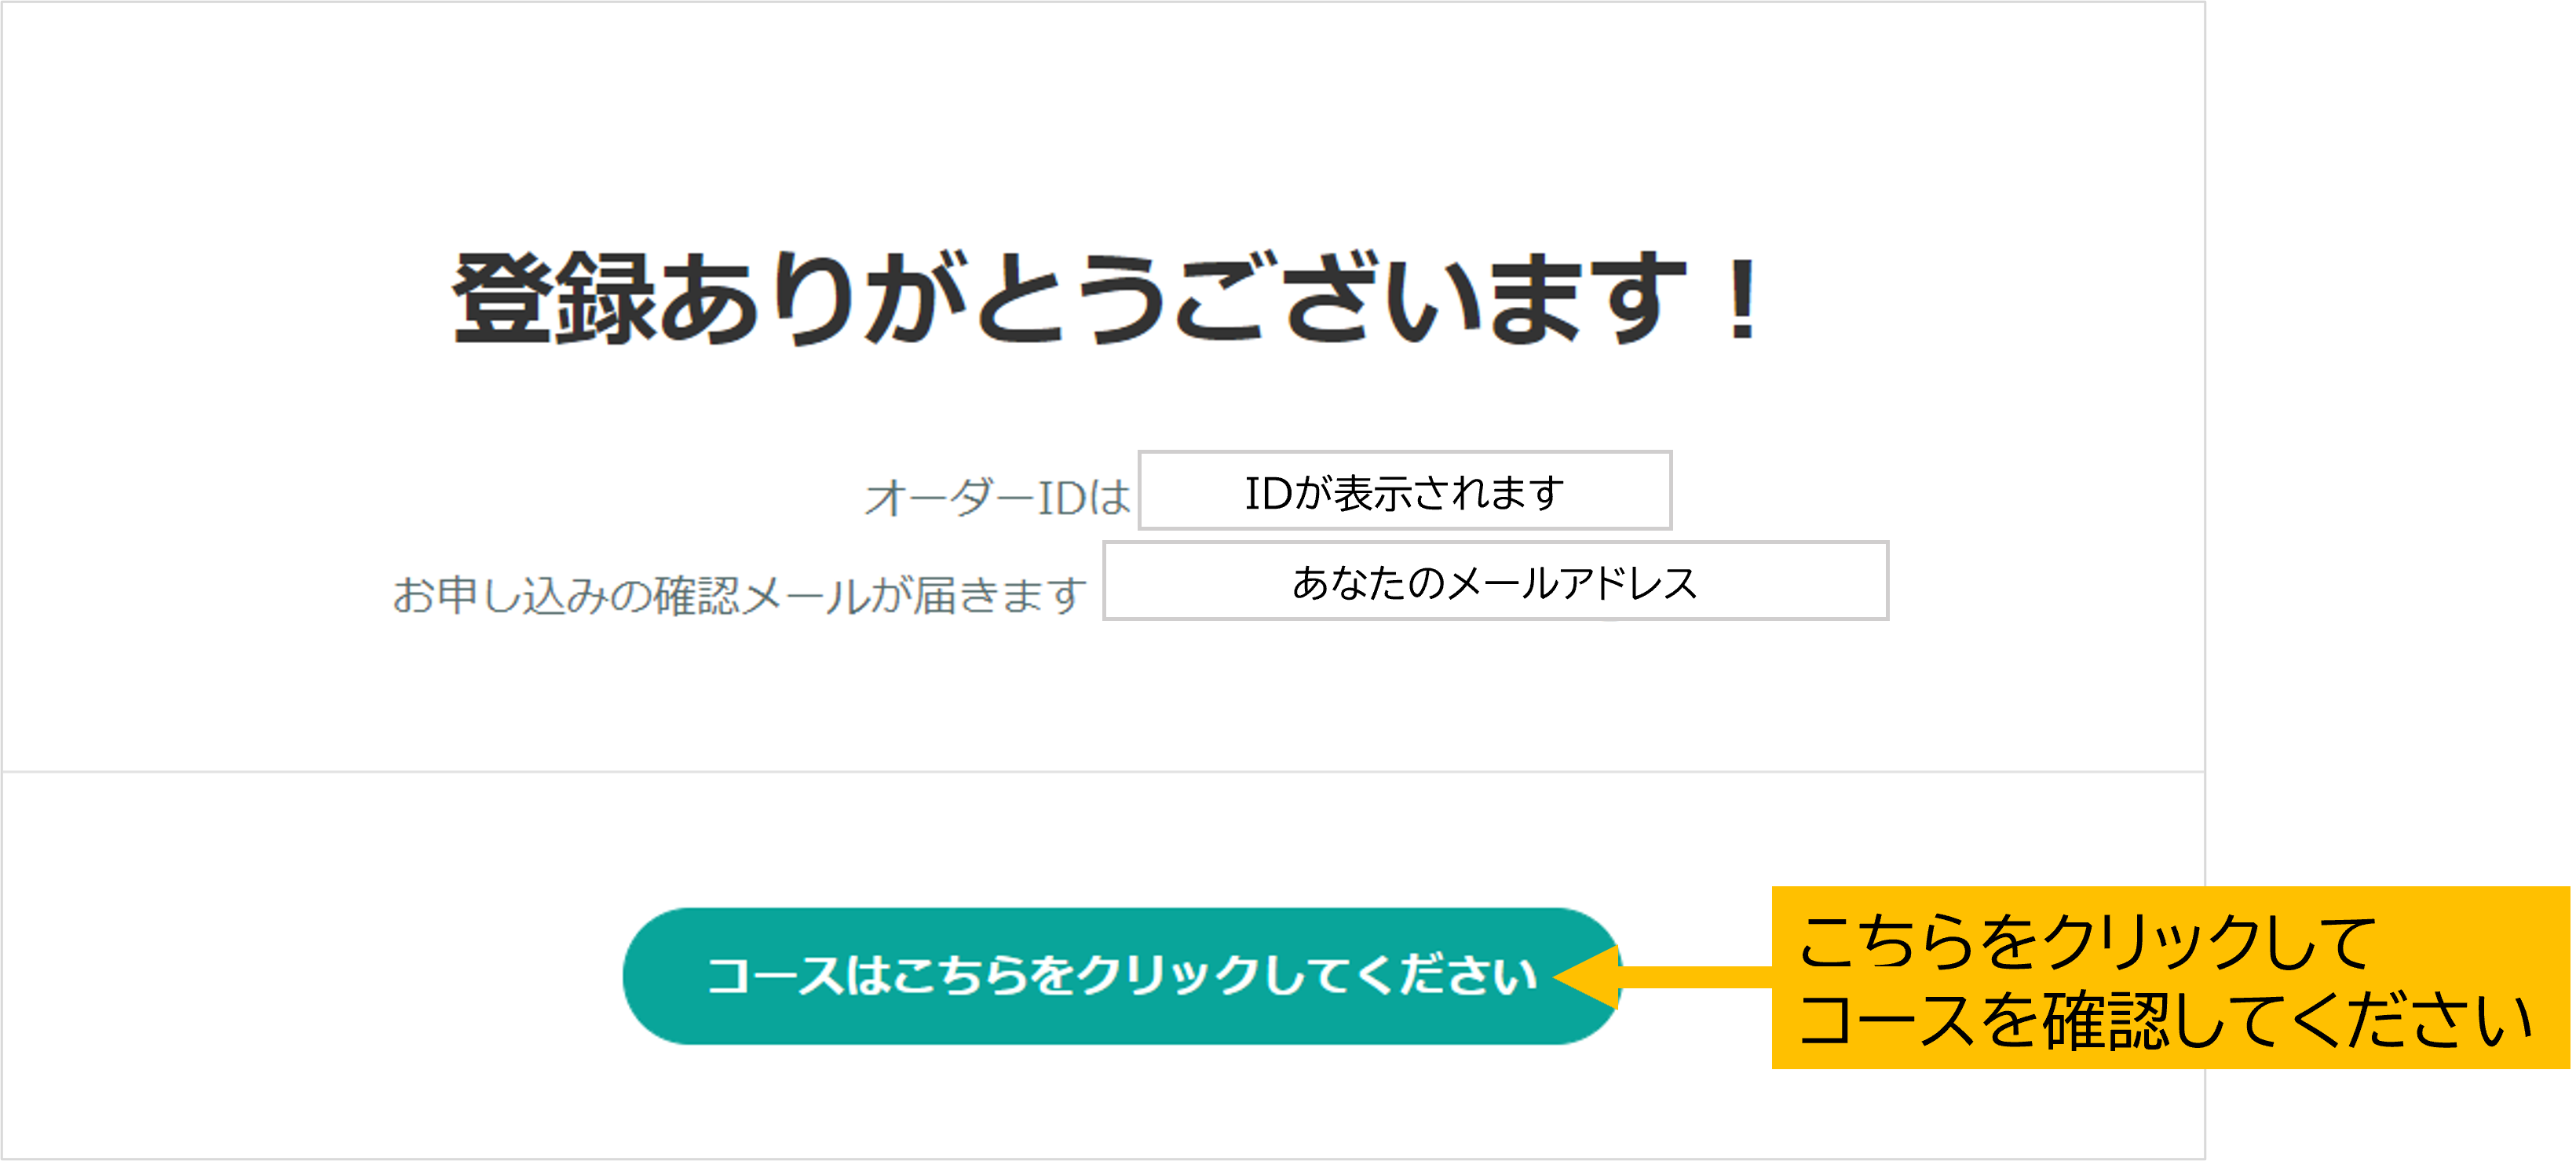Viewport: 2576px width, 1161px height.
Task: Select the IDが表示されます order ID box
Action: (1405, 491)
